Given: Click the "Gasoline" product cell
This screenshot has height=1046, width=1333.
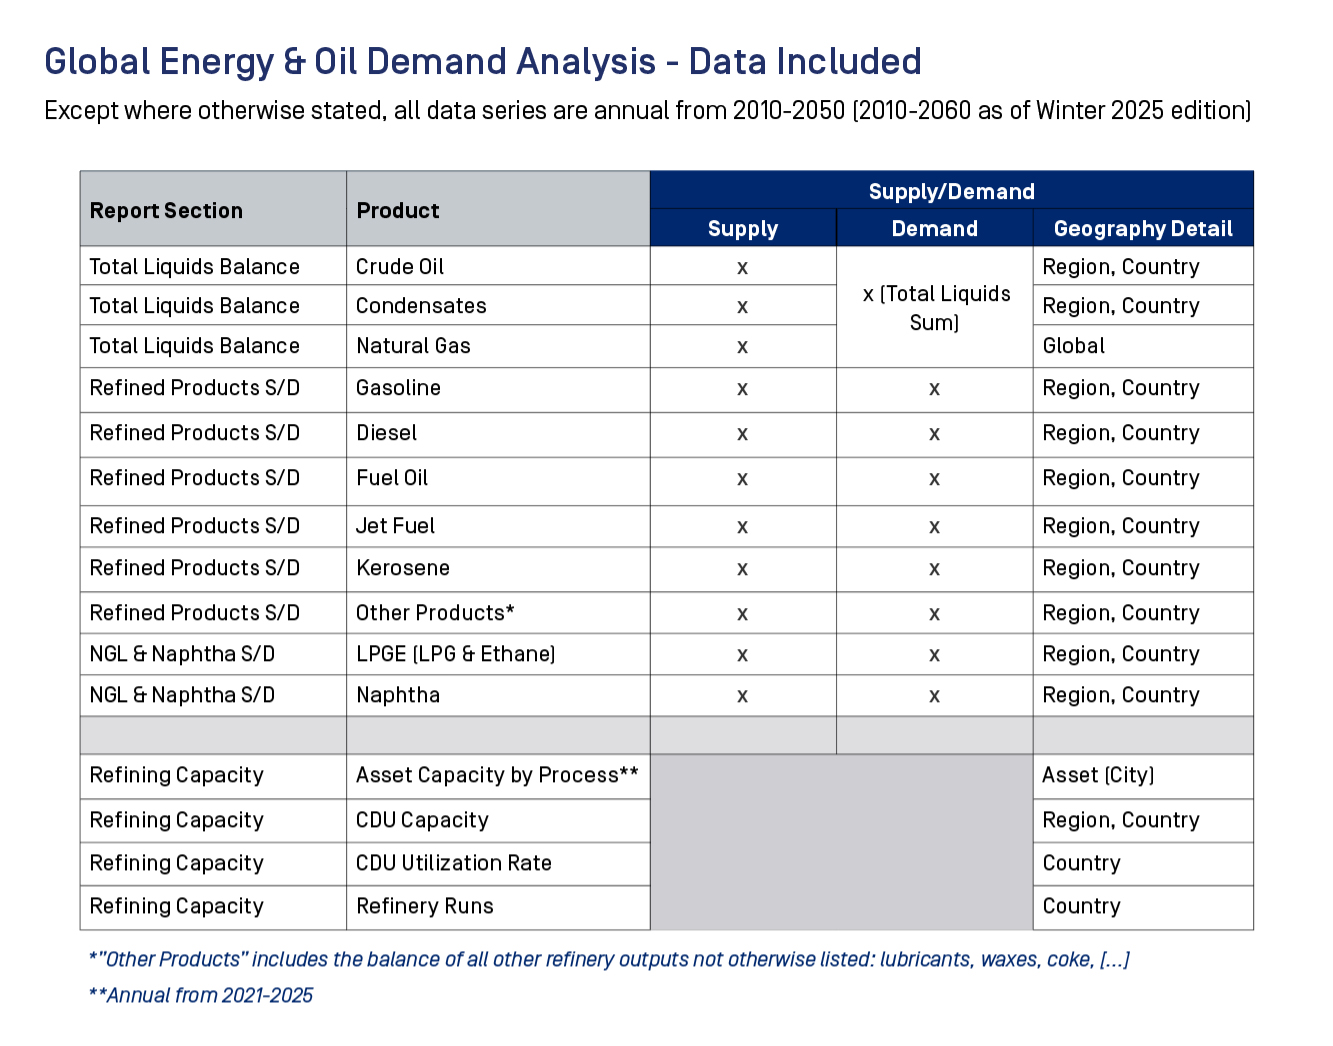Looking at the screenshot, I should coord(398,388).
